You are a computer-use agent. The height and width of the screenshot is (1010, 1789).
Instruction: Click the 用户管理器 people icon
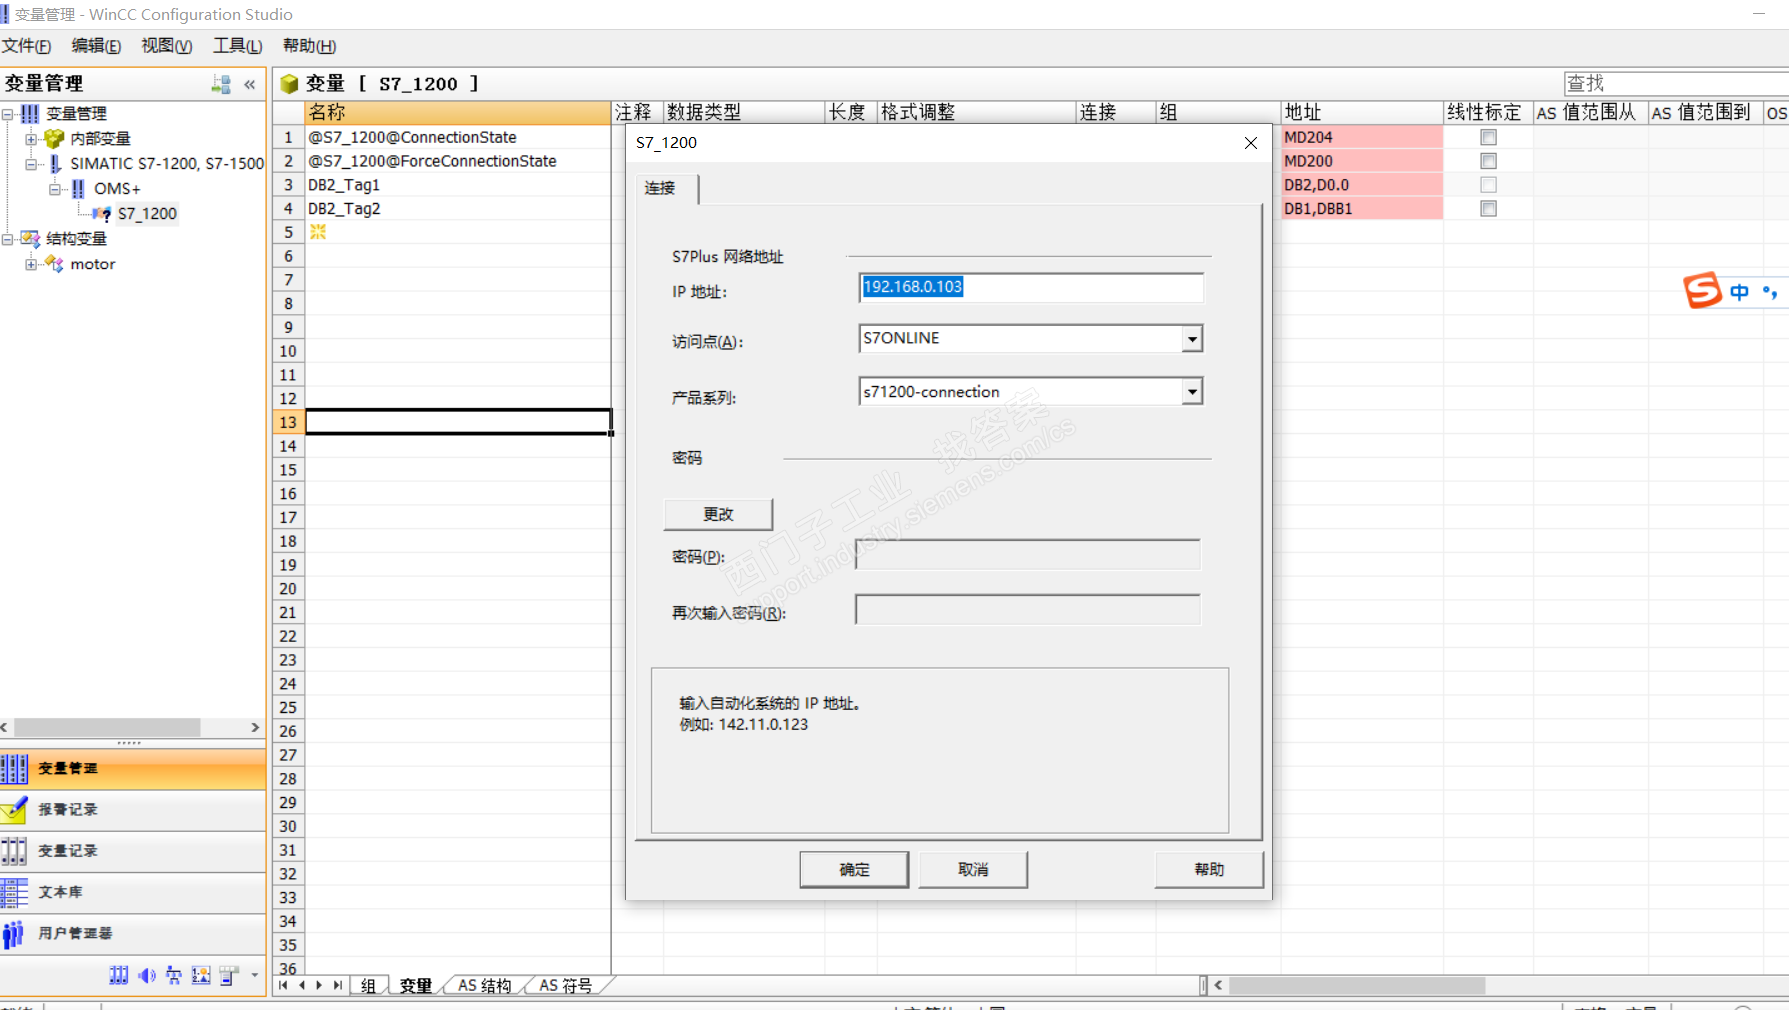[x=14, y=933]
